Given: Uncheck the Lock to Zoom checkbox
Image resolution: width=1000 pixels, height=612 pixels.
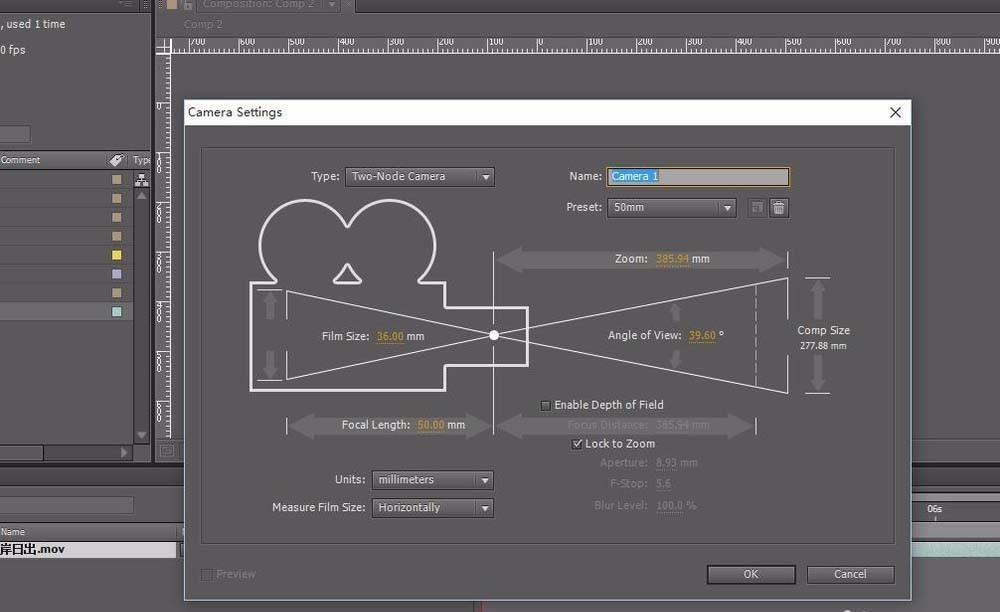Looking at the screenshot, I should click(x=577, y=444).
